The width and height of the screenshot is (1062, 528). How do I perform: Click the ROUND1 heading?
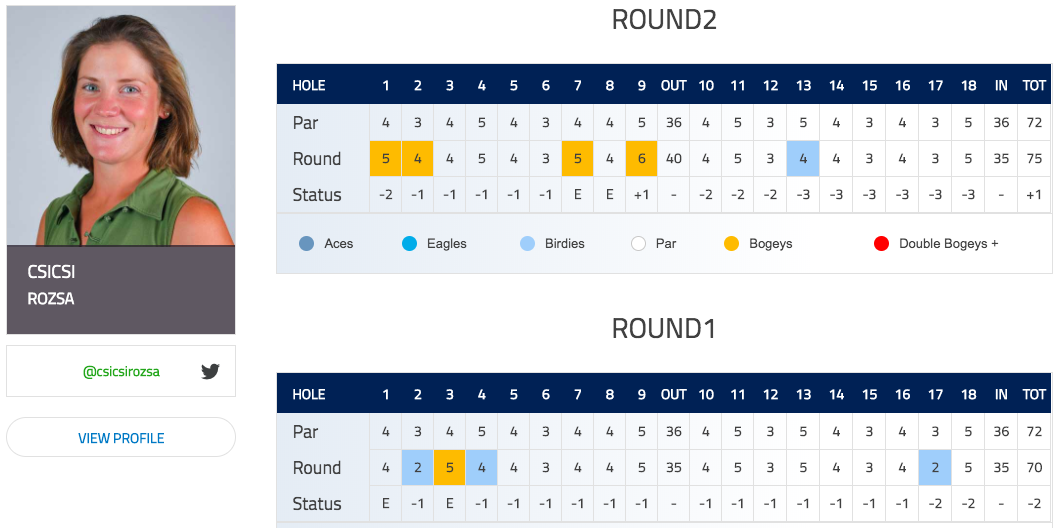coord(664,328)
